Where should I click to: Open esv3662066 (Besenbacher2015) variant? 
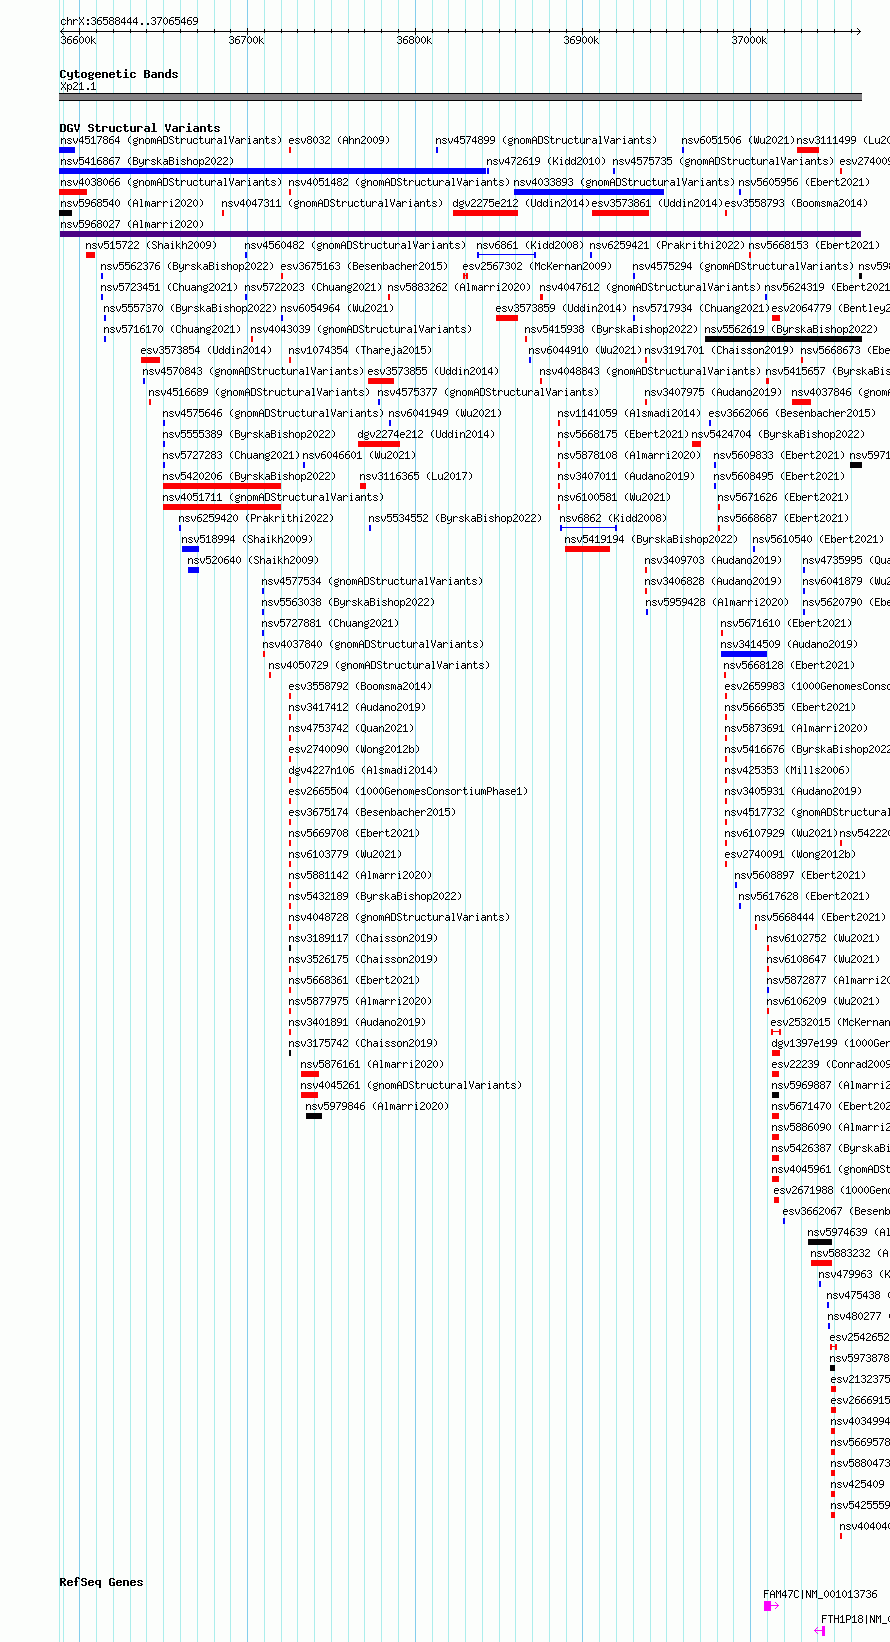click(x=792, y=413)
